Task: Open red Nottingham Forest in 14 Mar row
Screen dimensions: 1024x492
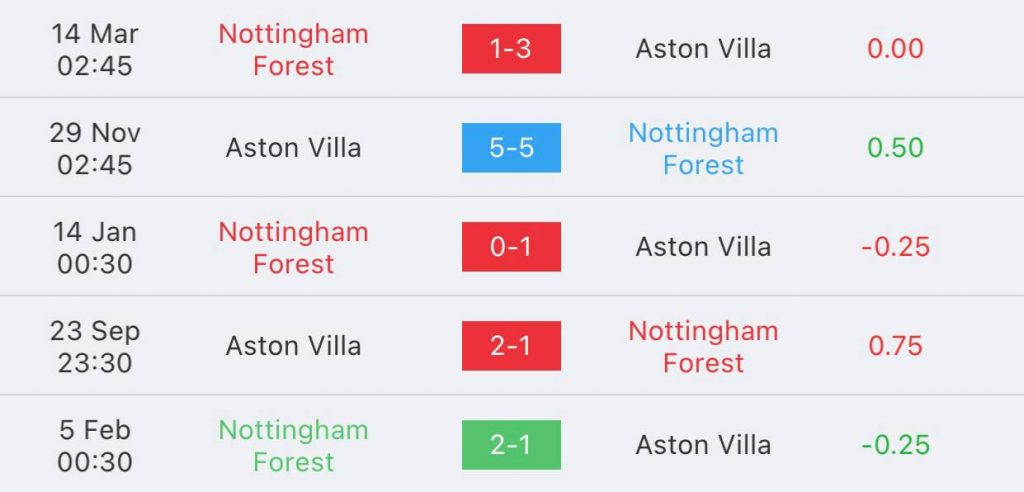Action: pyautogui.click(x=293, y=50)
